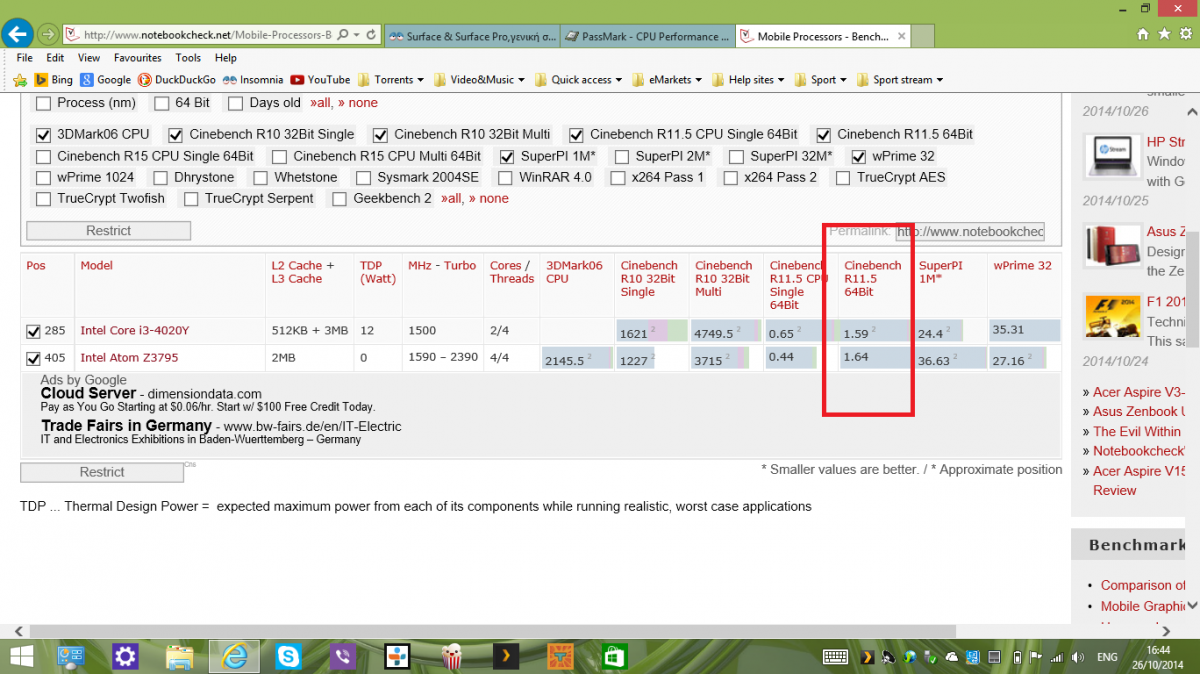Expand the Torrents favorites folder
1200x674 pixels.
point(391,80)
